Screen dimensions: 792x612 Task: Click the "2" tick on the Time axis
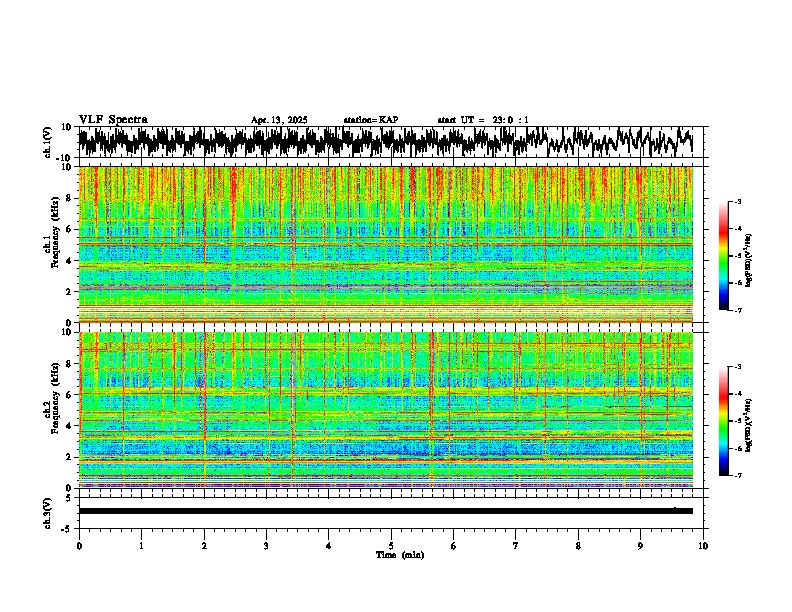pyautogui.click(x=204, y=546)
